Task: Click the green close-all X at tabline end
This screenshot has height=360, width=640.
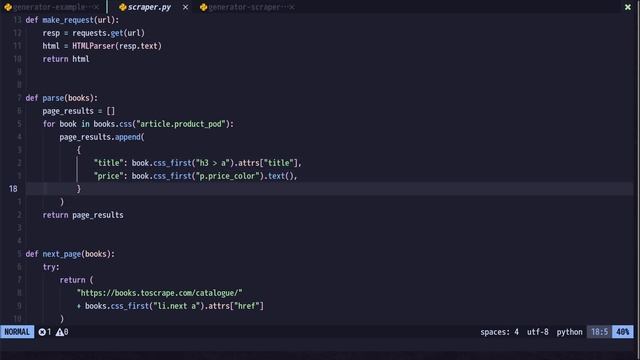Action: [x=628, y=7]
